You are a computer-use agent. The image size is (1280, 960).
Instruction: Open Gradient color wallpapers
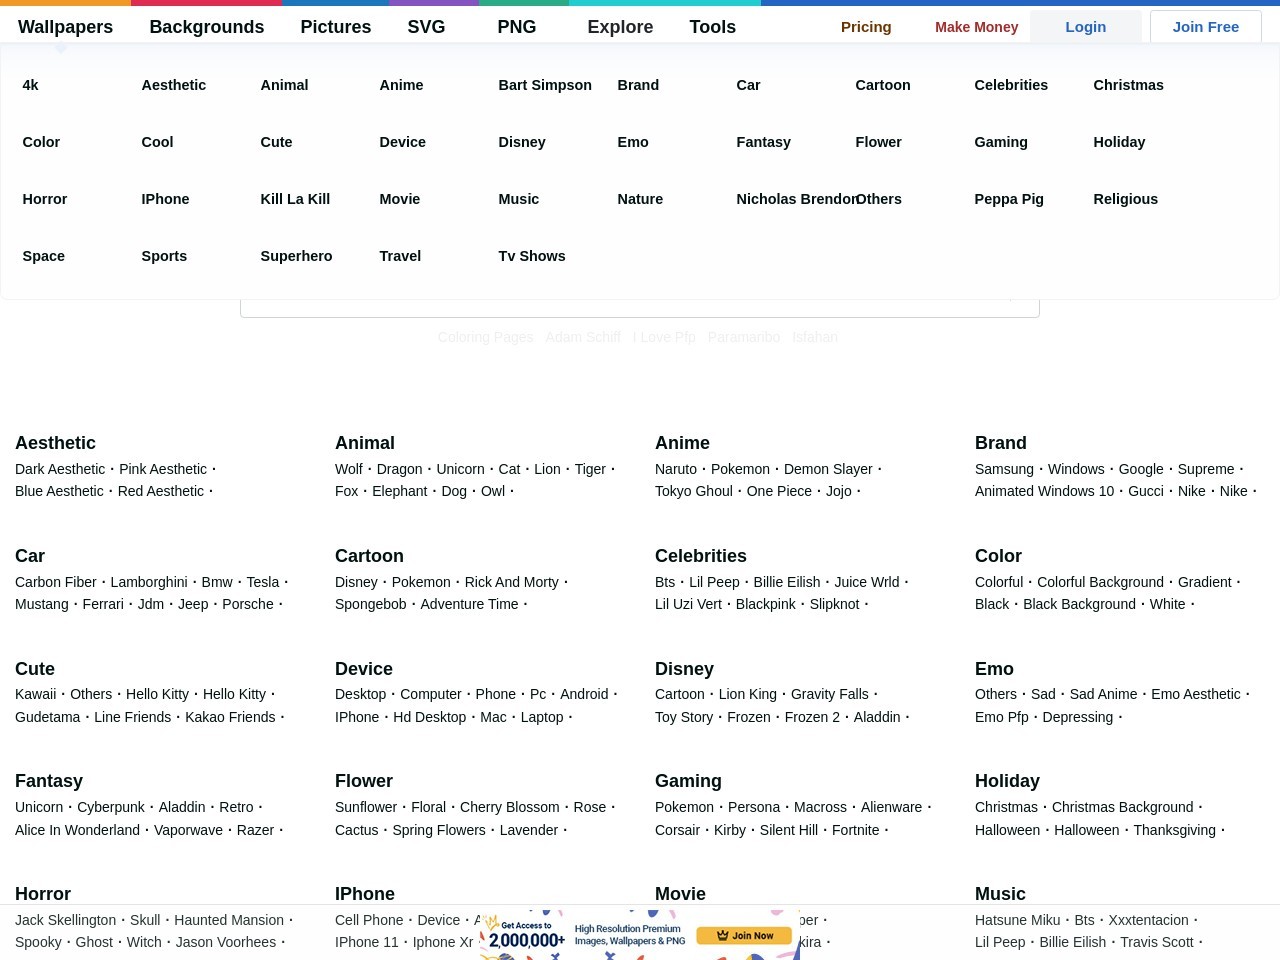(x=1204, y=582)
